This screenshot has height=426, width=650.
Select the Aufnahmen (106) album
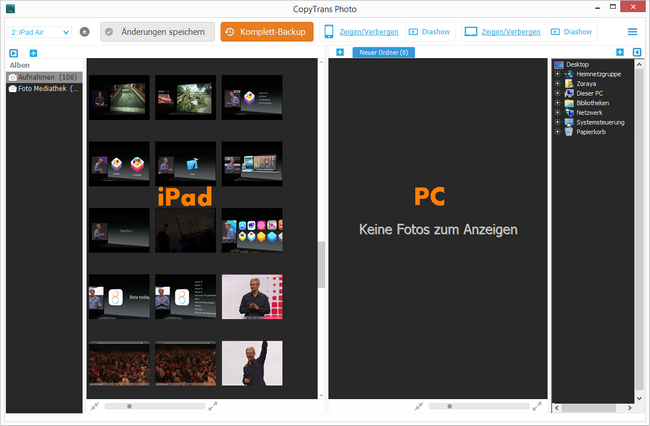point(44,77)
